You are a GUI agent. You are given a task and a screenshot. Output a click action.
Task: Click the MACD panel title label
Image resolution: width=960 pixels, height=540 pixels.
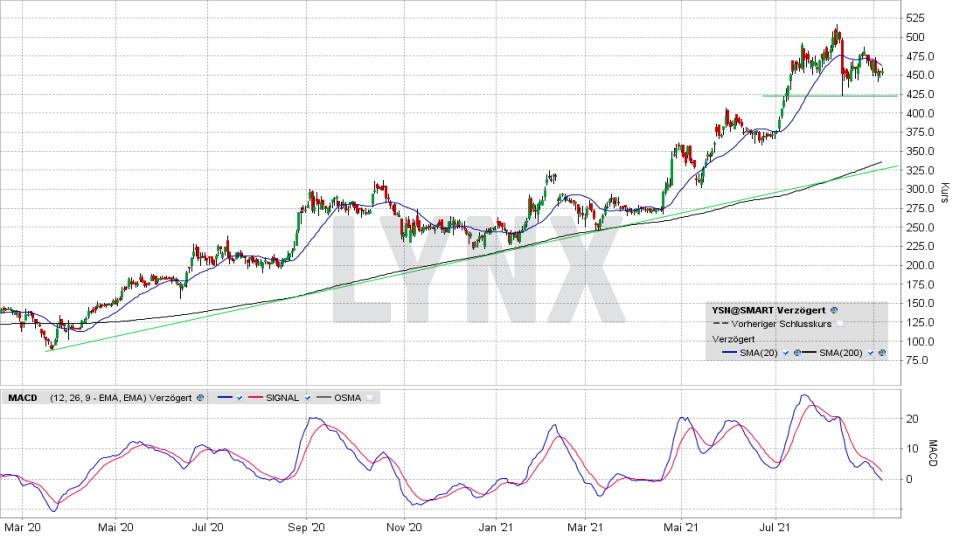23,397
